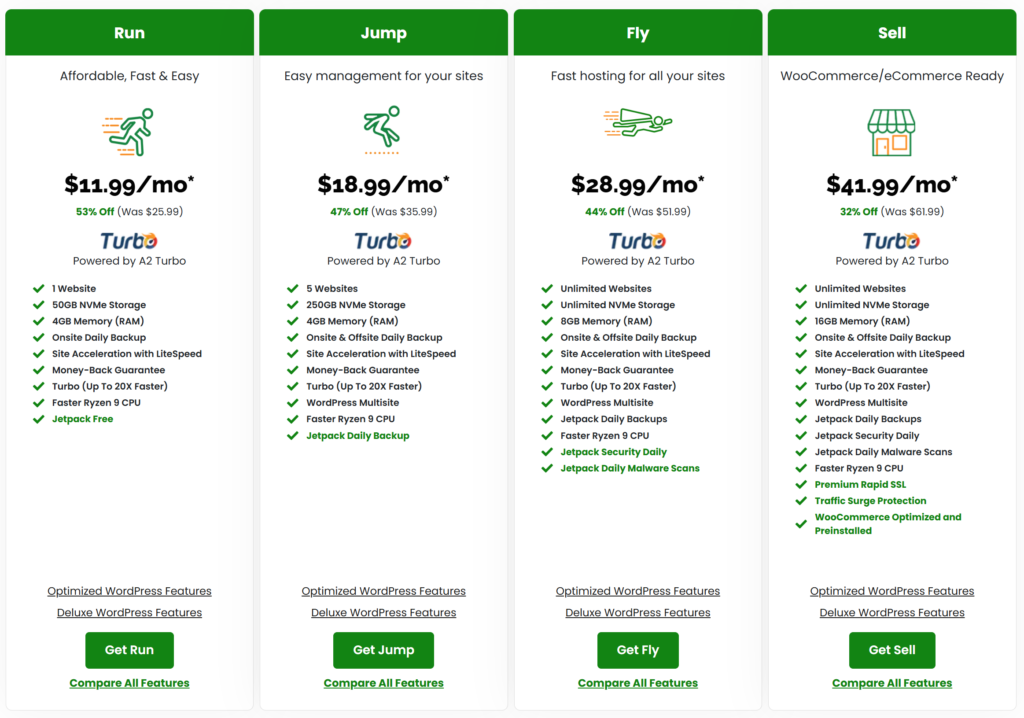Click checkmark next to Premium Rapid SSL
The height and width of the screenshot is (718, 1024).
(801, 484)
